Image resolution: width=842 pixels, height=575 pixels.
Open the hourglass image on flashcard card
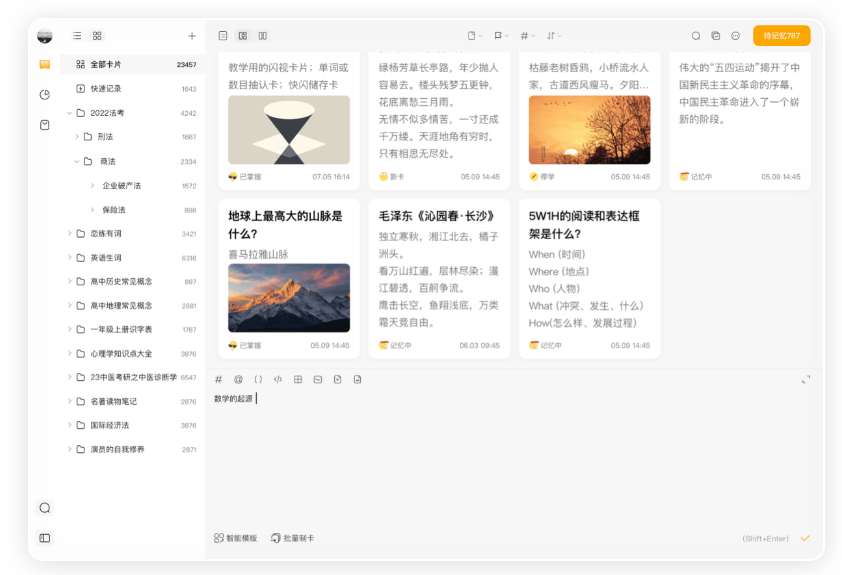(289, 130)
